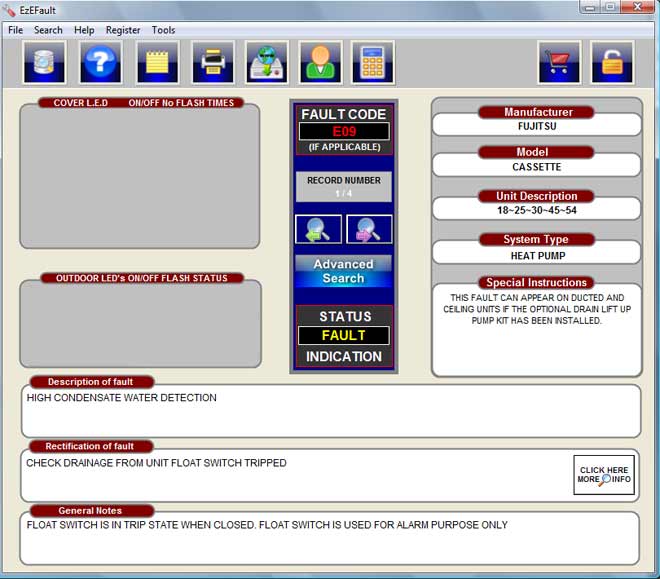Click the E09 fault code field
The image size is (660, 579).
[344, 131]
